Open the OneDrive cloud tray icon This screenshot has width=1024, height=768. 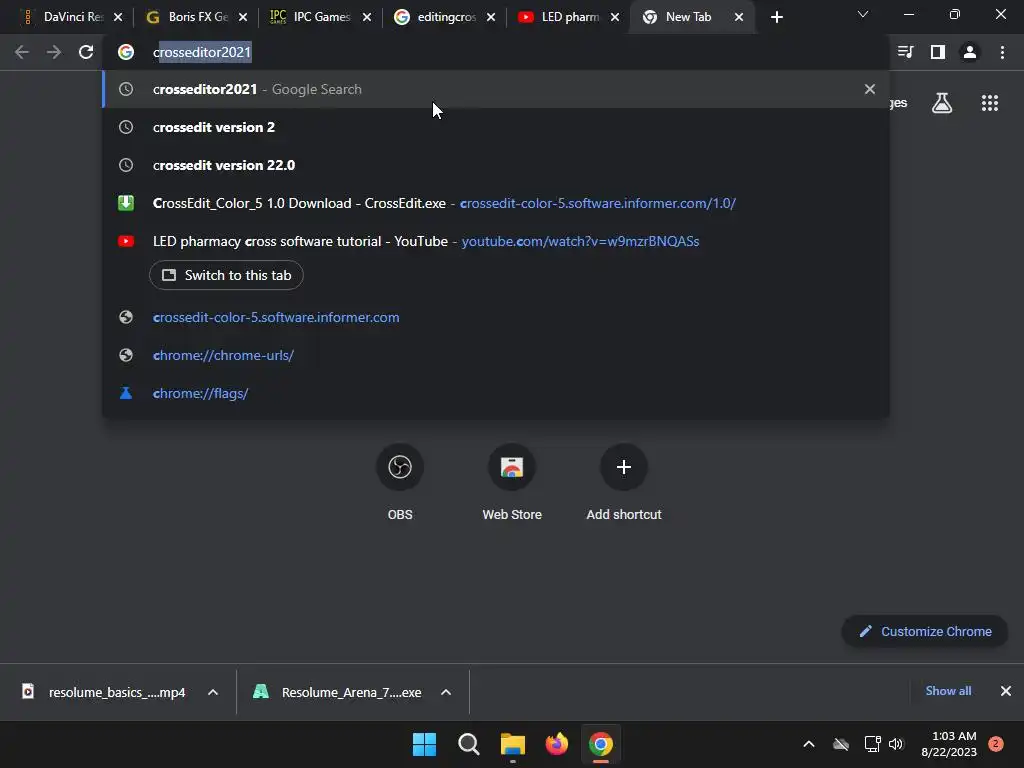tap(841, 744)
